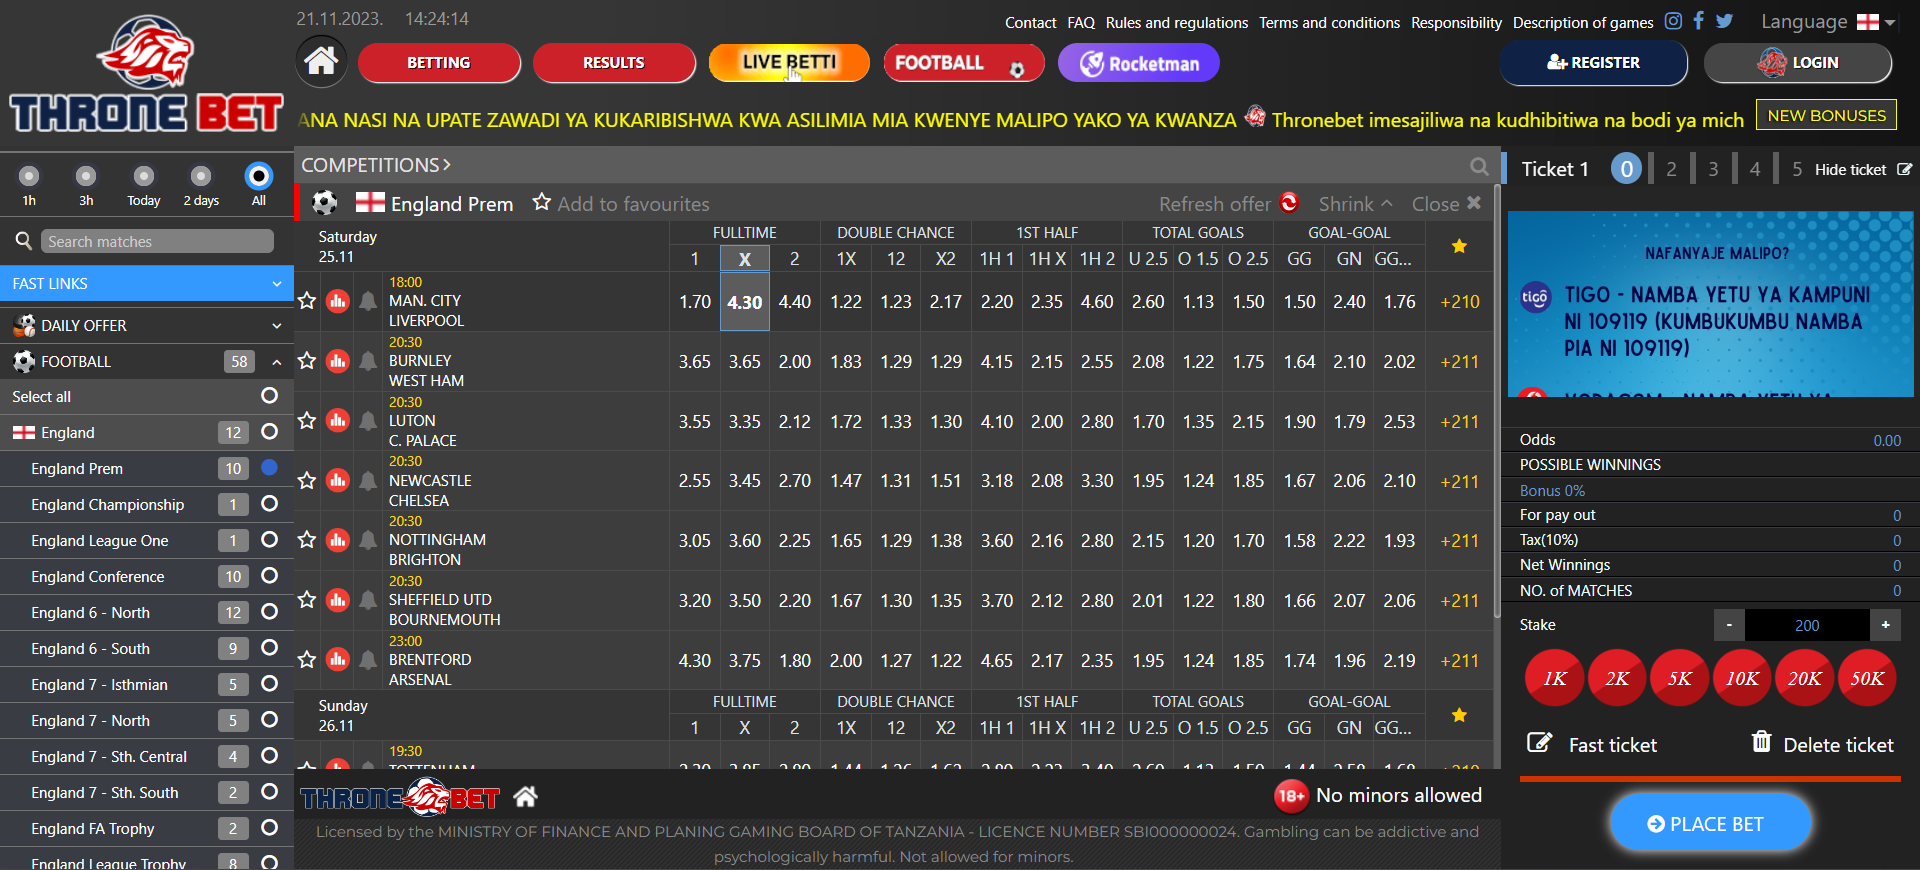Open the FOOTBALL tab
The height and width of the screenshot is (870, 1920).
964,63
